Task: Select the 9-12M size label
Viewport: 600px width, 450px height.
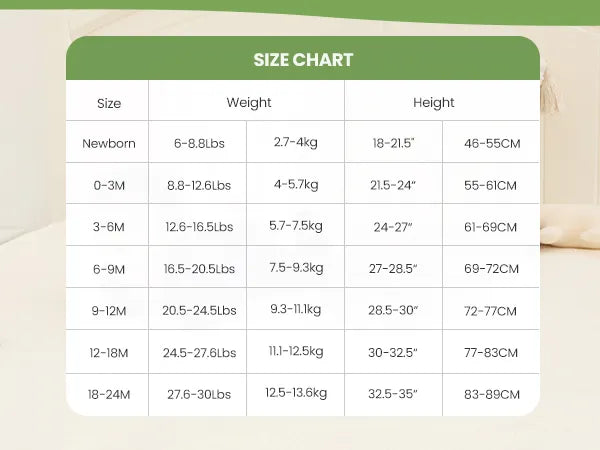Action: click(109, 311)
